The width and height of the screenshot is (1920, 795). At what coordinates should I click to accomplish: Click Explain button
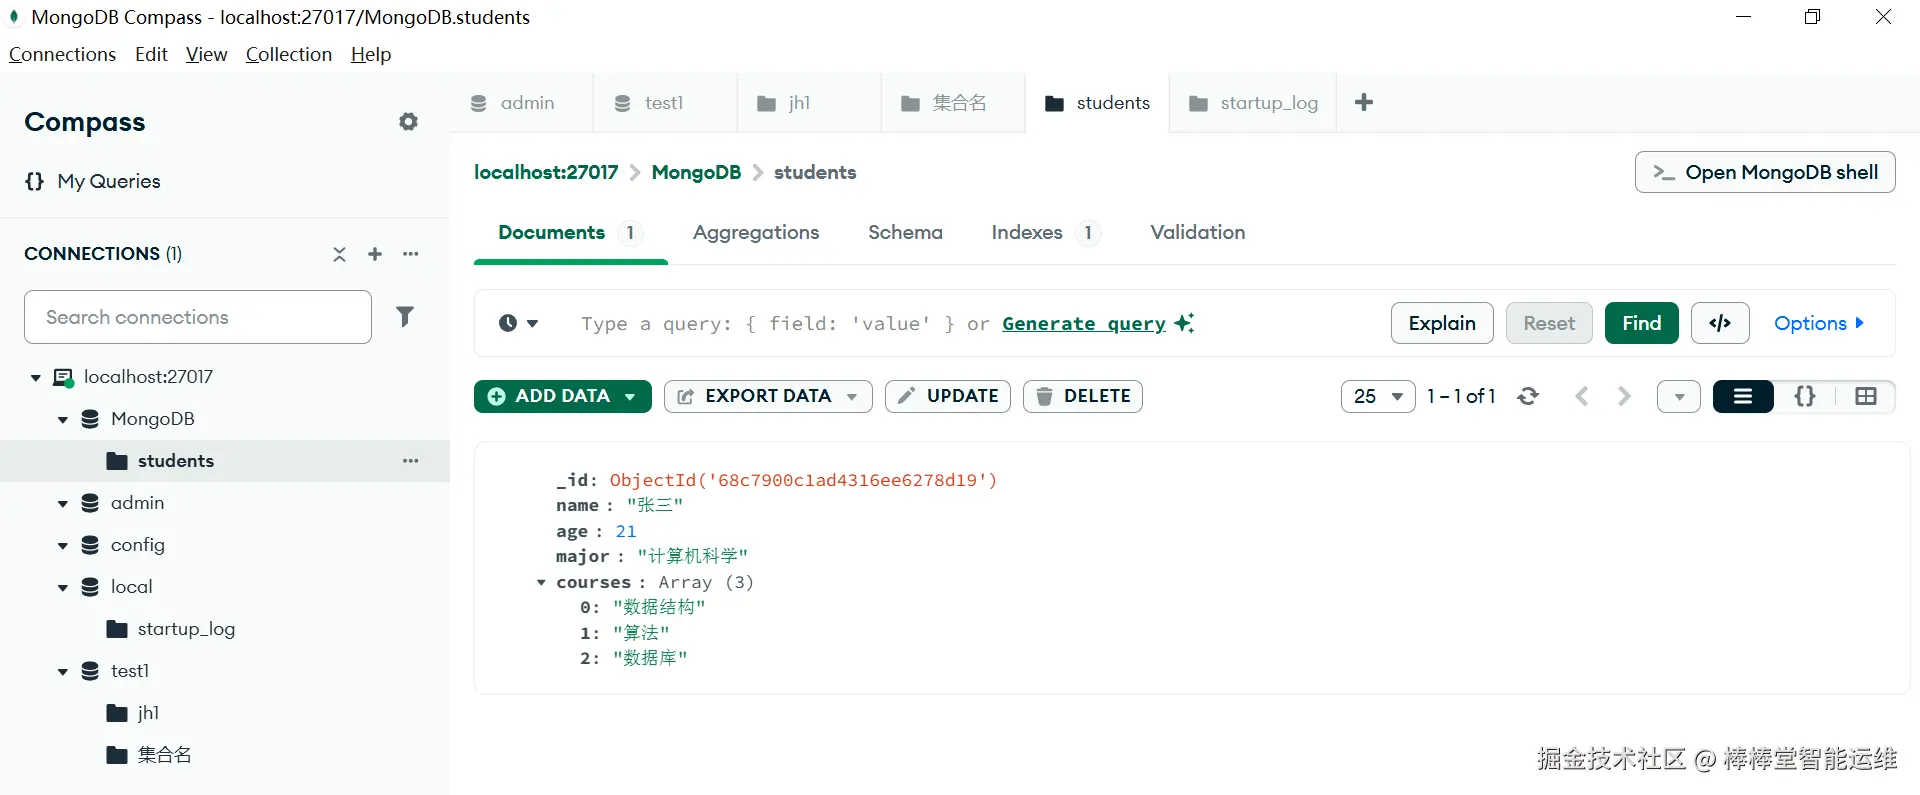(x=1442, y=323)
